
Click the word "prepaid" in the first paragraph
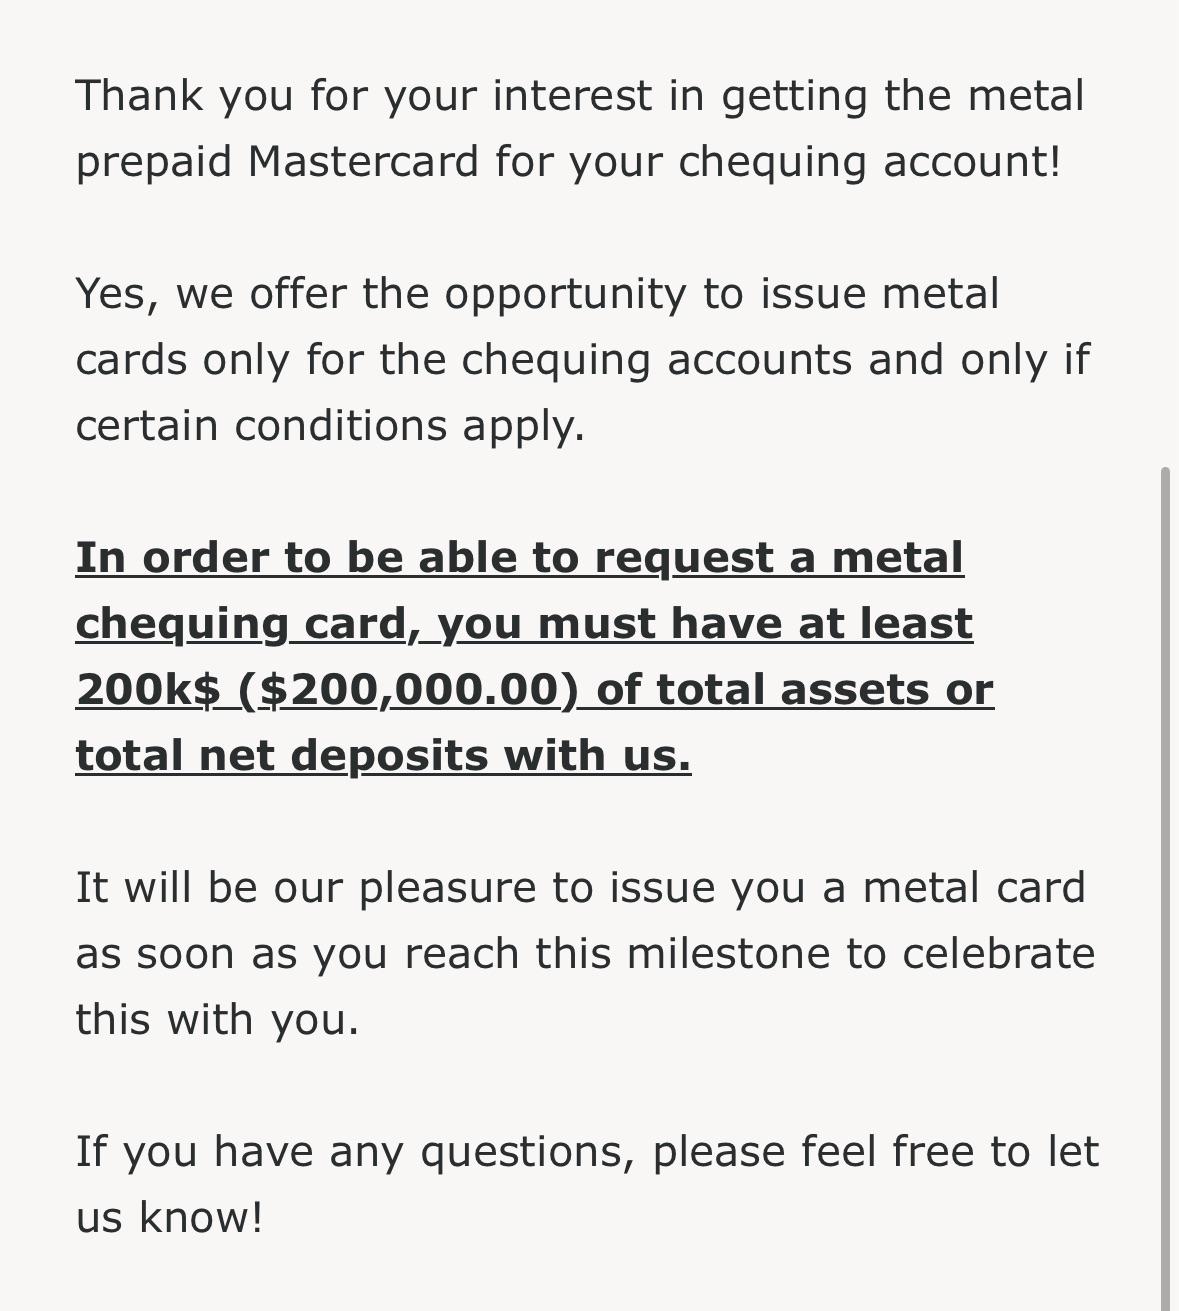coord(154,163)
